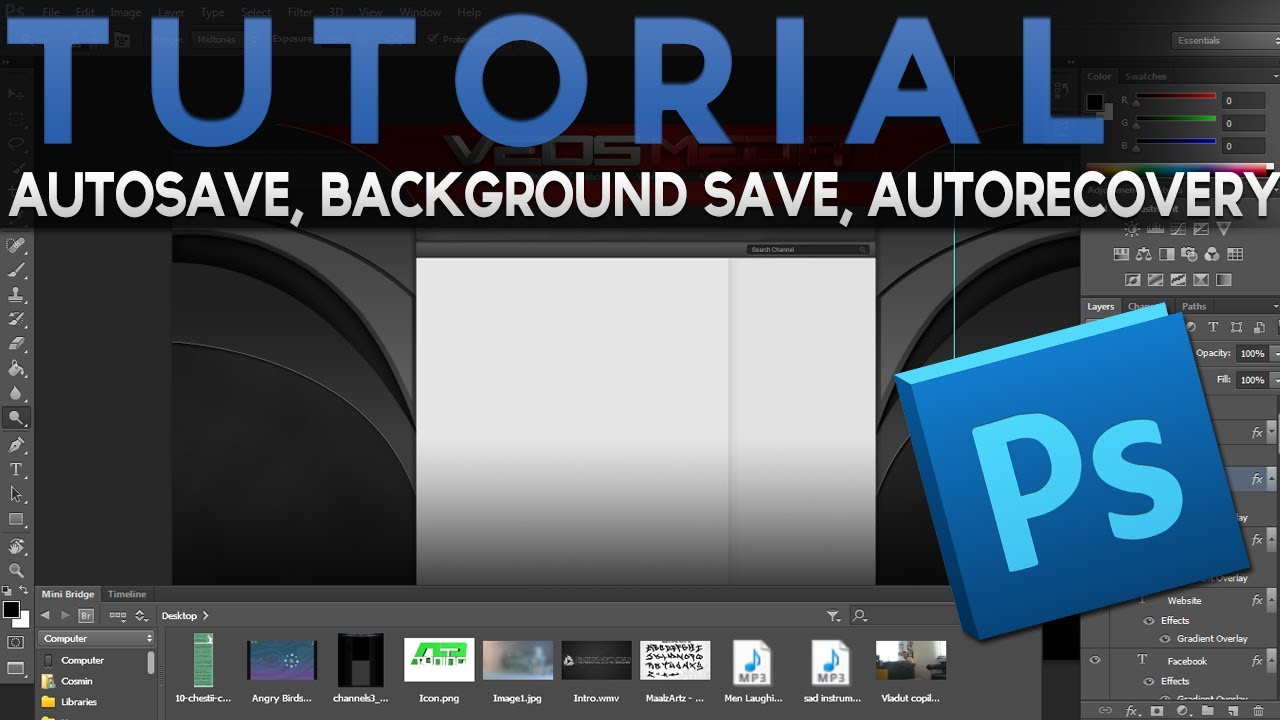
Task: Switch to the Timeline tab
Action: coord(127,594)
